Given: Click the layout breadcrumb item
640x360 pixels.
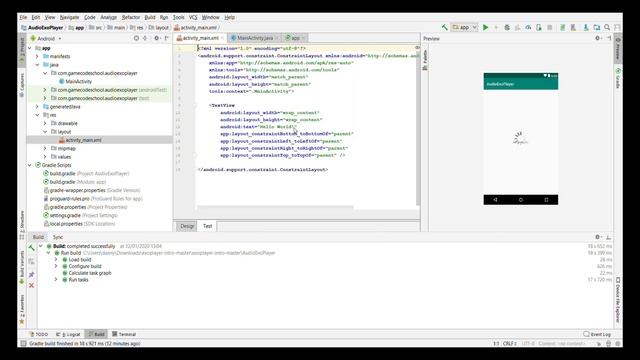Looking at the screenshot, I should (159, 28).
